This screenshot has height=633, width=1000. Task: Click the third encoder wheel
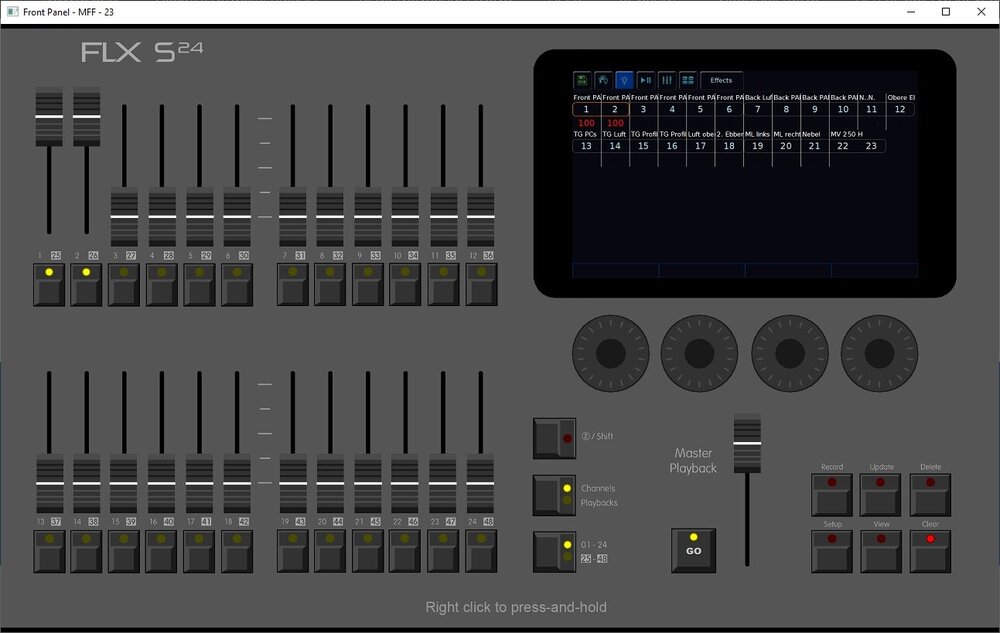pos(790,353)
